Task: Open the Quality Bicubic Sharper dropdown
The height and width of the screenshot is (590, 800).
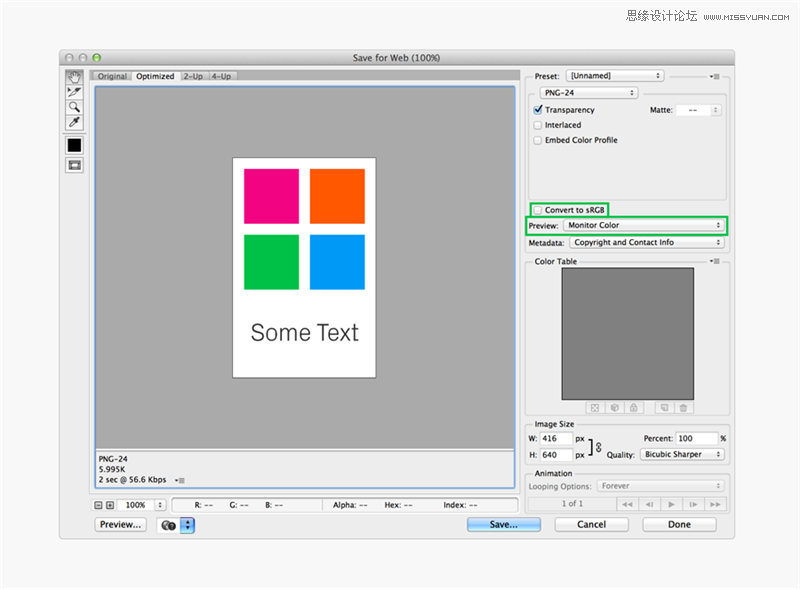Action: (682, 454)
